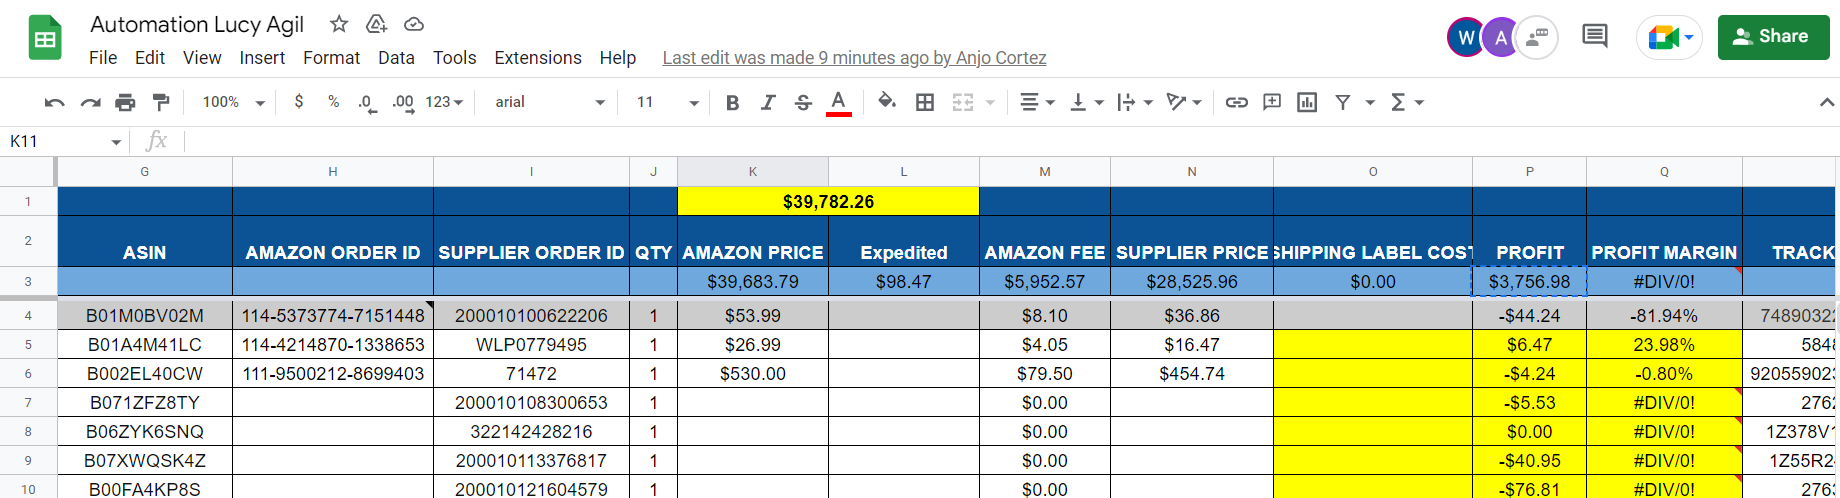The width and height of the screenshot is (1840, 498).
Task: Insert a link using toolbar icon
Action: (1237, 102)
